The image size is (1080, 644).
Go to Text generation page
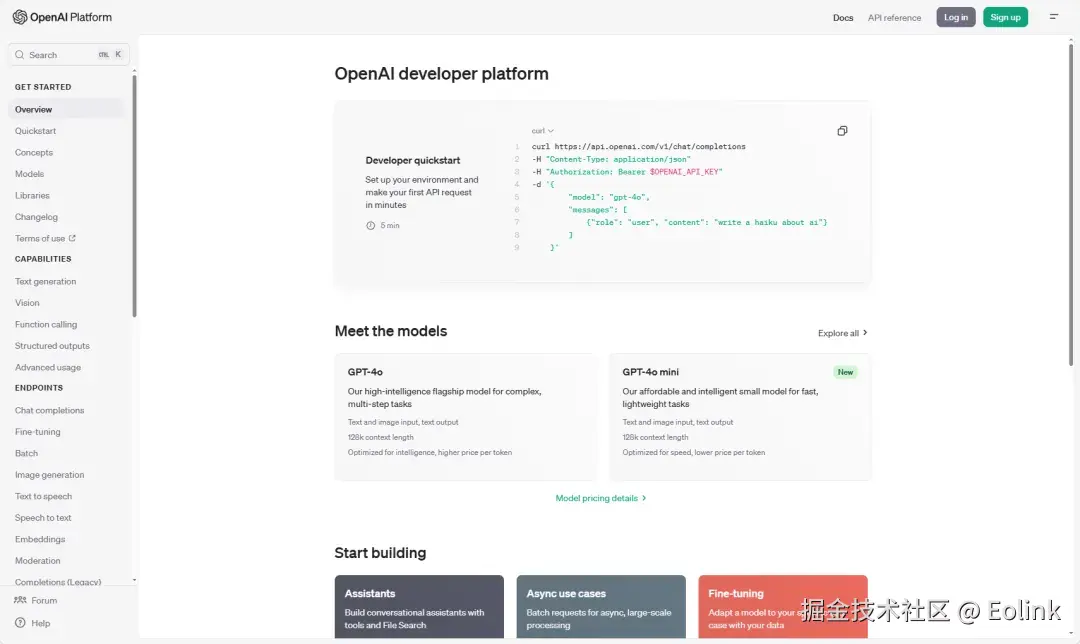tap(45, 281)
